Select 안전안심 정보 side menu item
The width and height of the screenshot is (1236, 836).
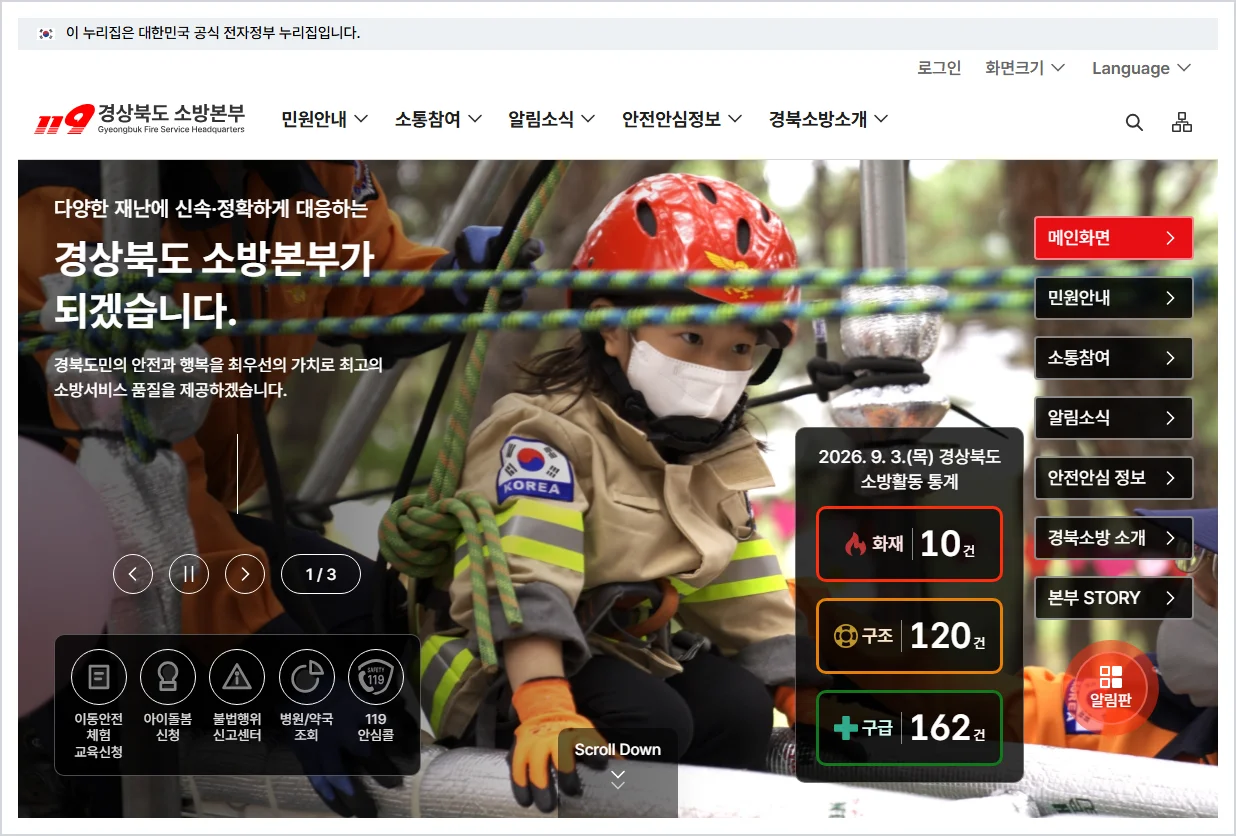click(x=1113, y=478)
